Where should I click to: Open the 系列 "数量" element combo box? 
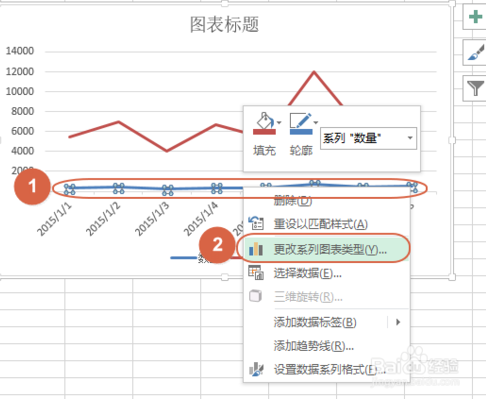click(368, 138)
